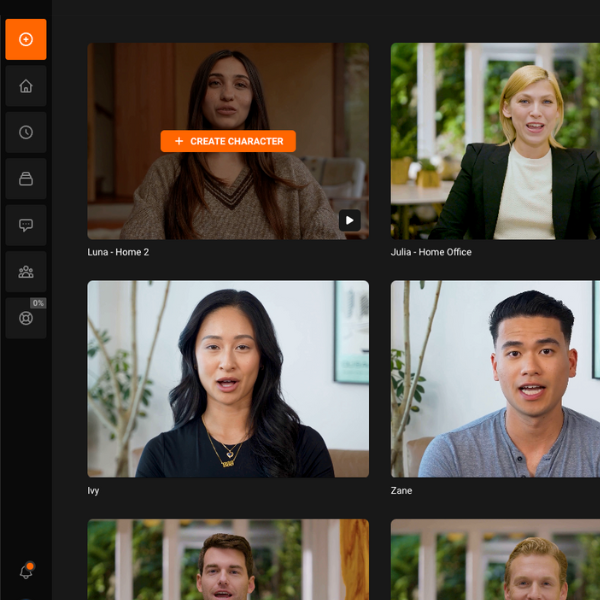Open the chat bubble sidebar icon
Viewport: 600px width, 600px height.
point(26,225)
